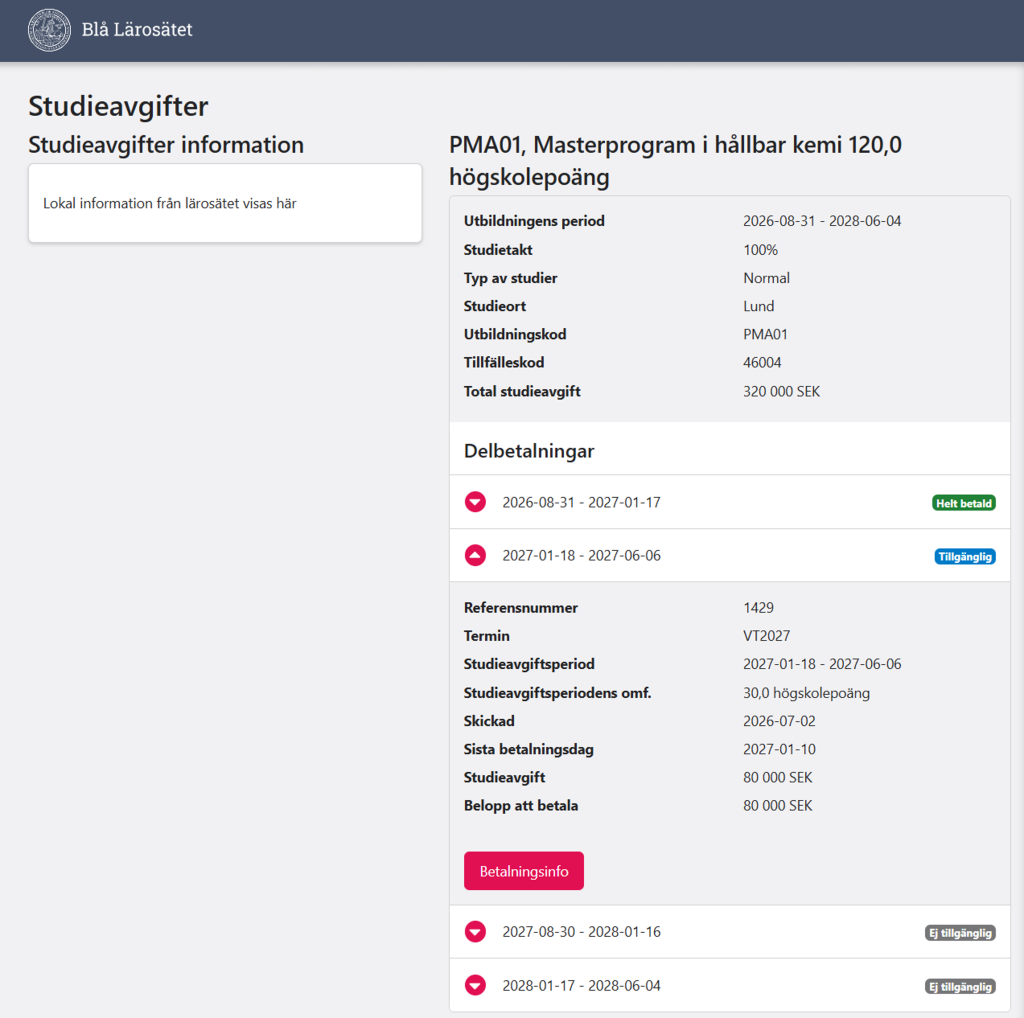Screen dimensions: 1024x1018
Task: Click Utbildningens period value 2026-08-31 - 2028-06-04
Action: click(822, 221)
